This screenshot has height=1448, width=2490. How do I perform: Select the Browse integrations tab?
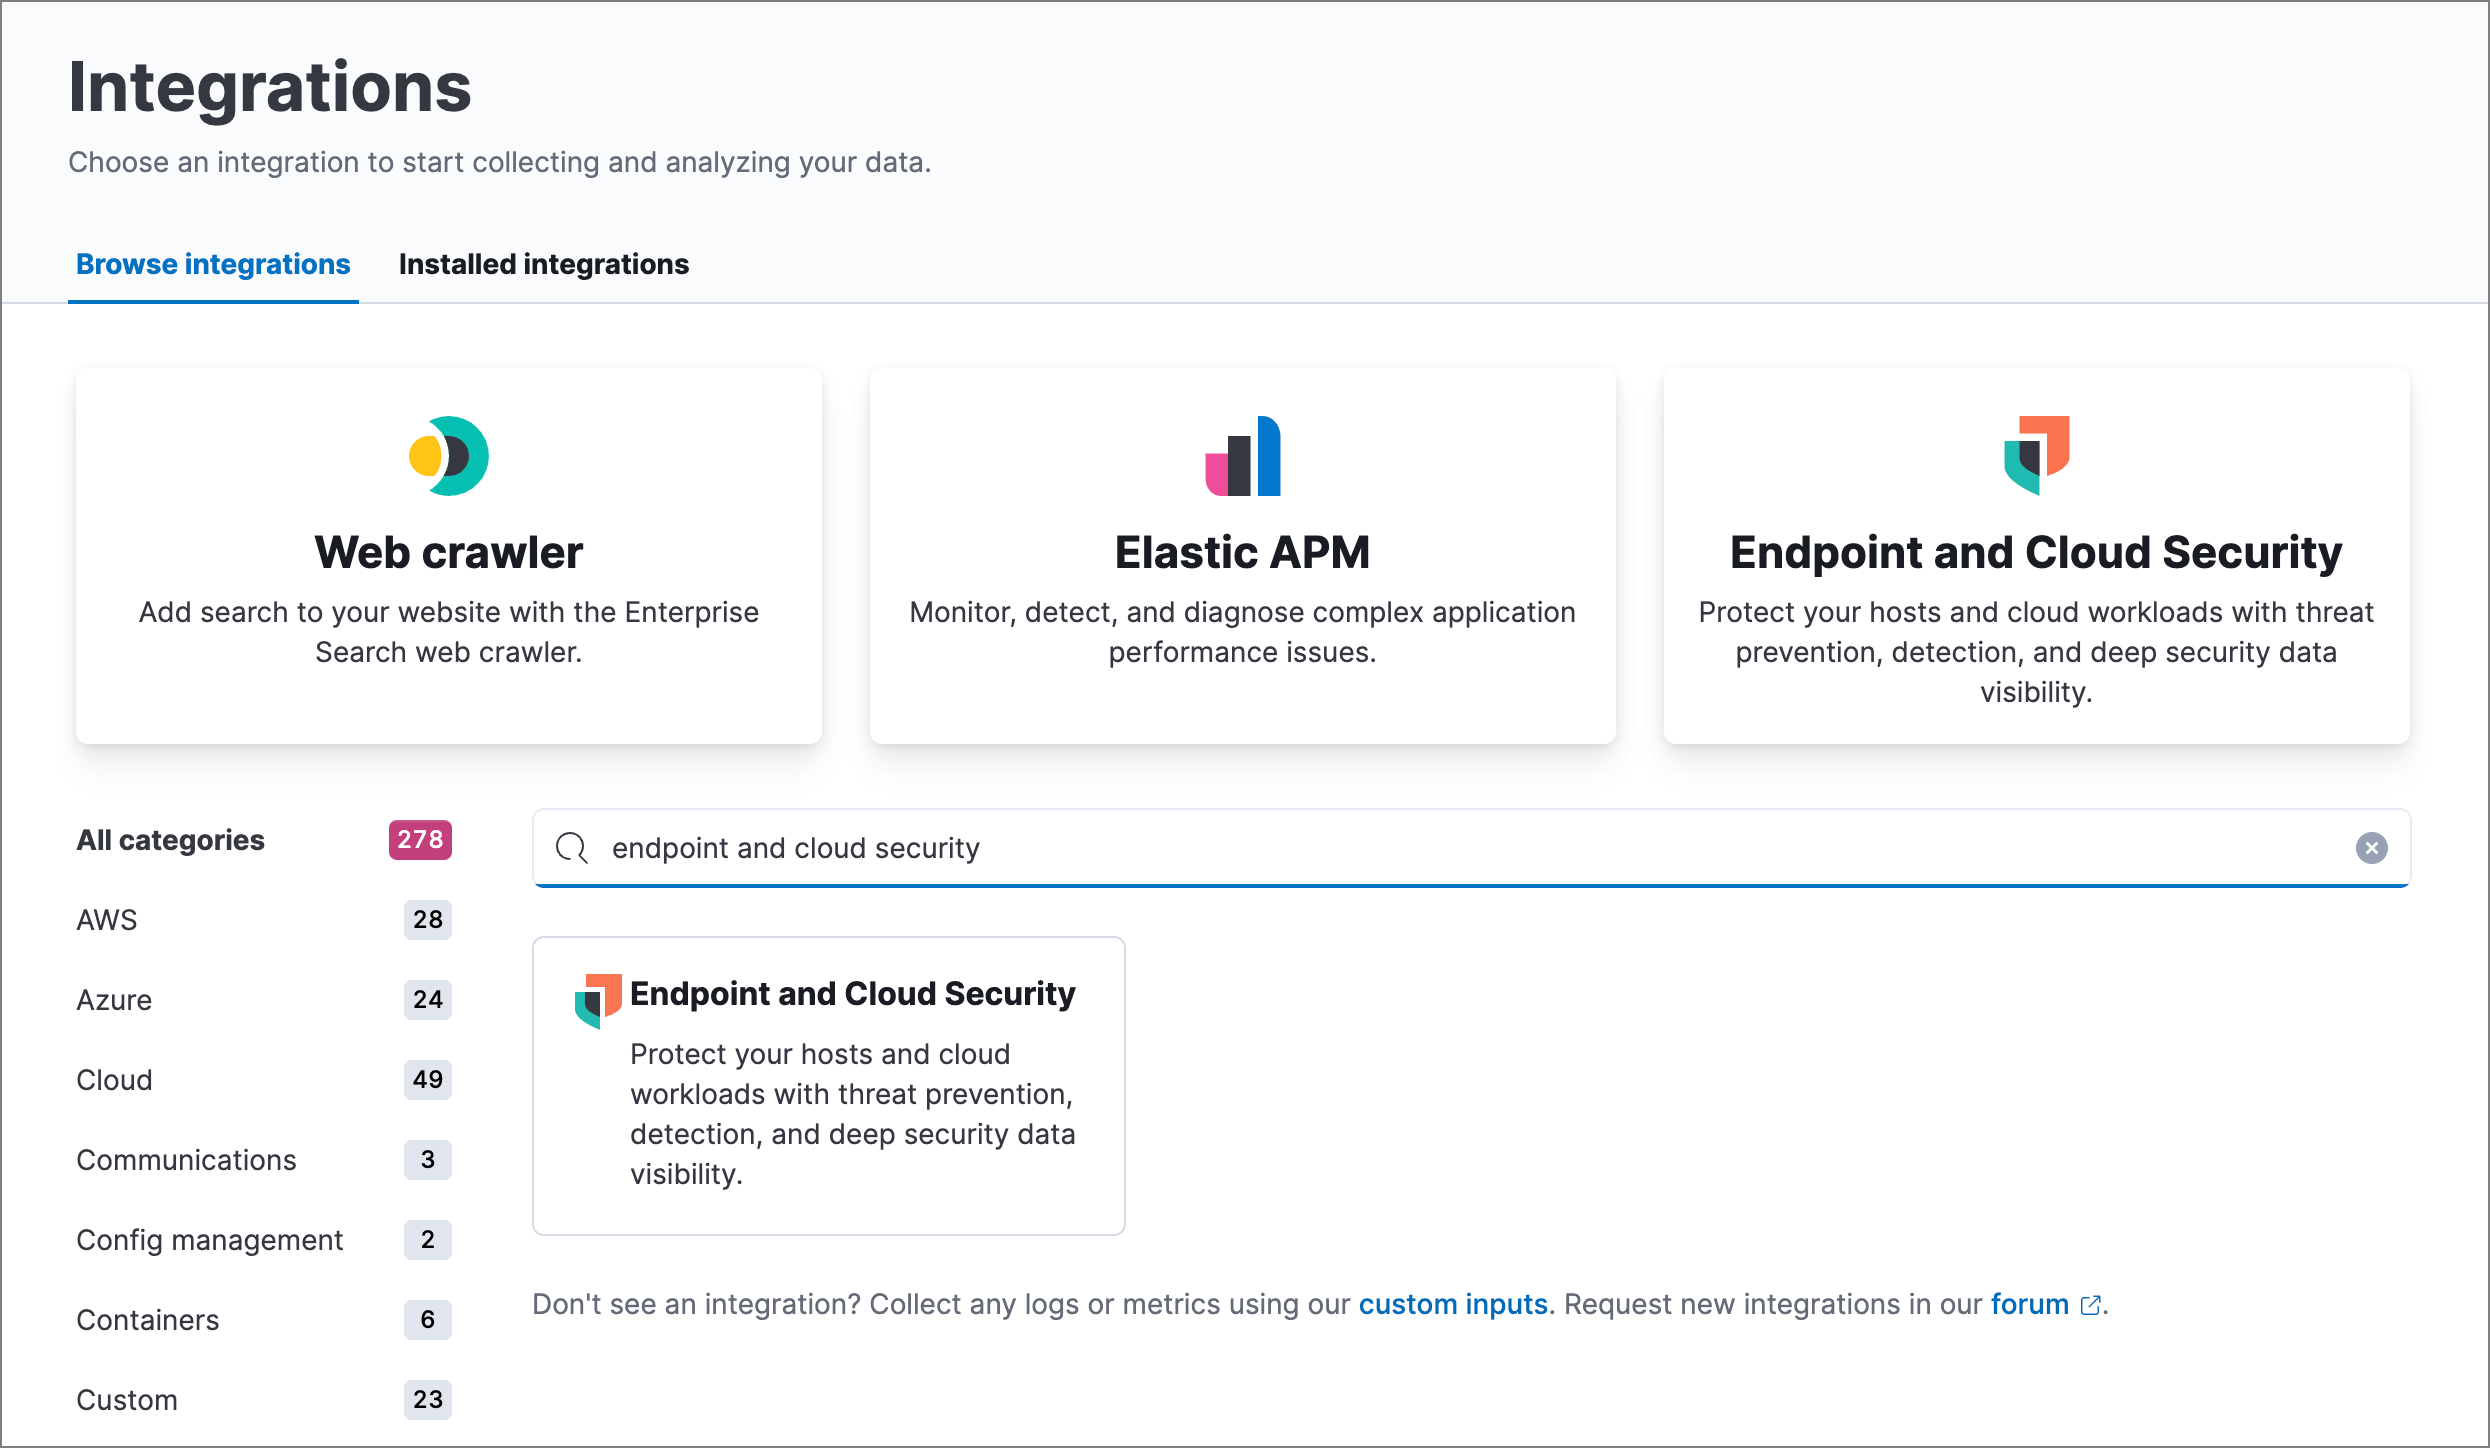point(213,264)
